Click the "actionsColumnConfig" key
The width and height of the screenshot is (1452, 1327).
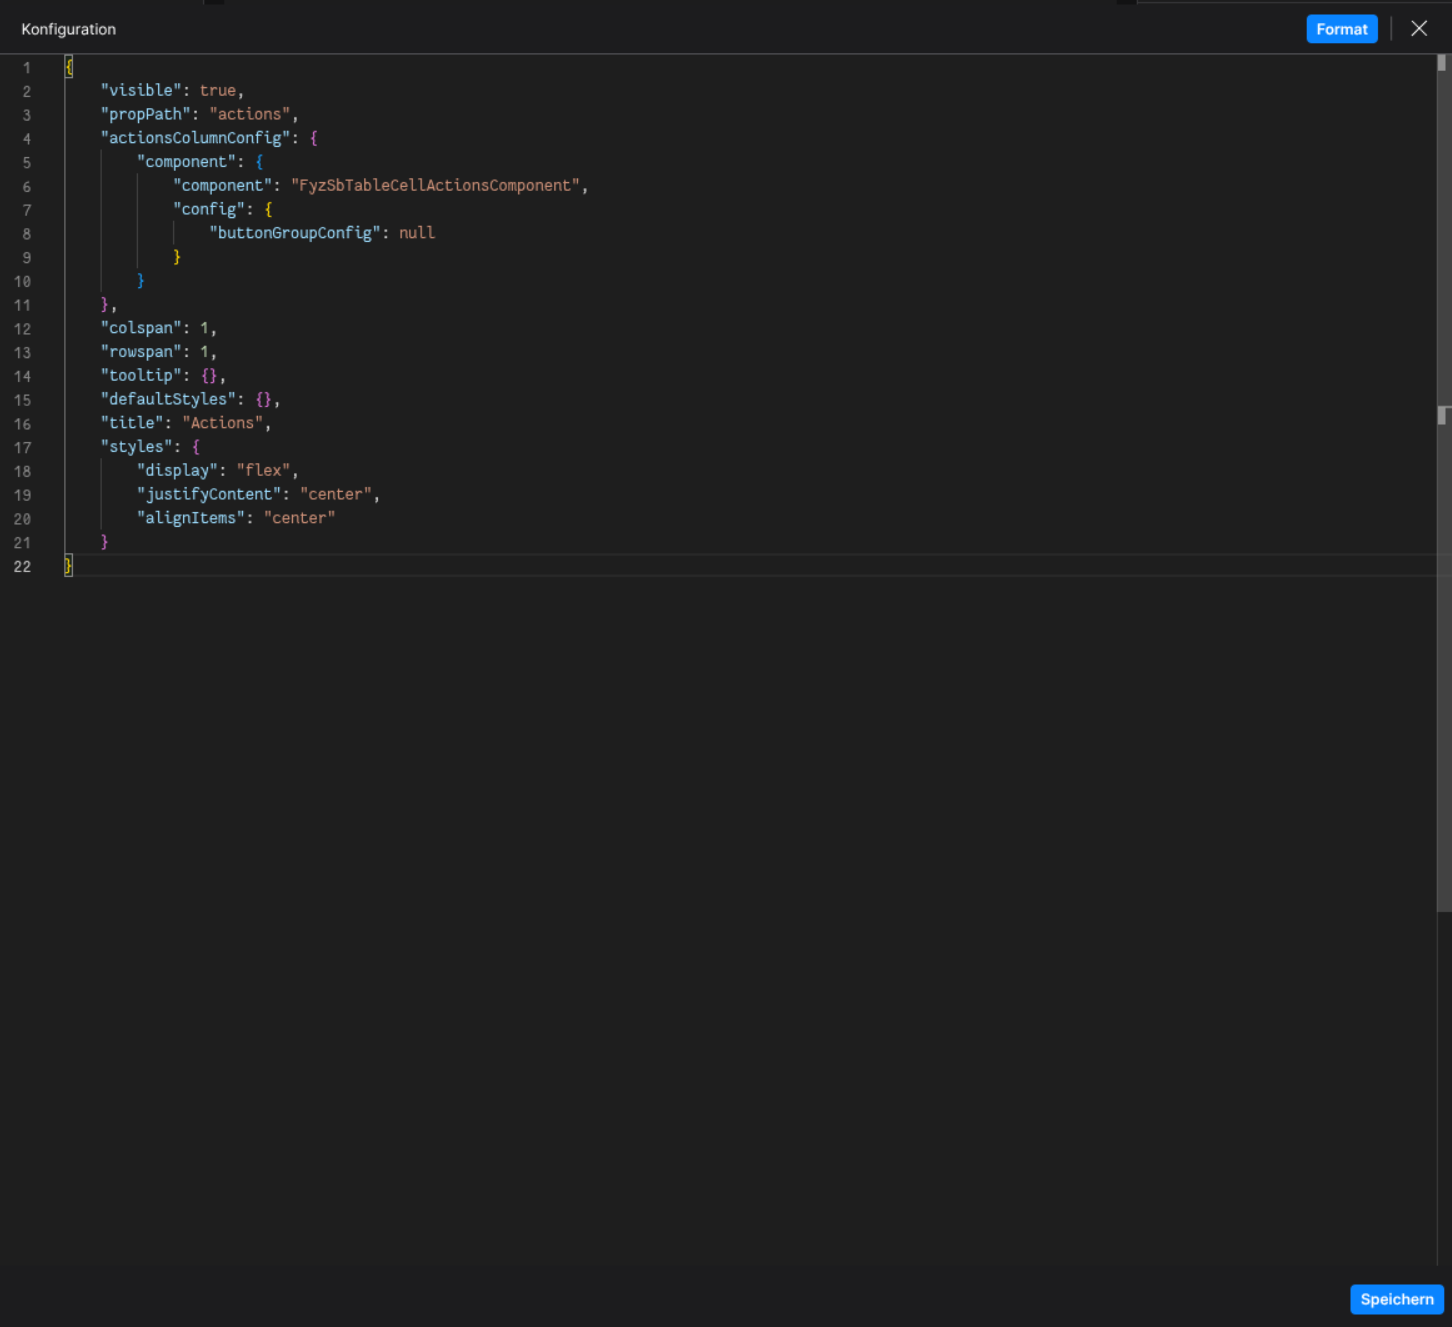(x=195, y=138)
